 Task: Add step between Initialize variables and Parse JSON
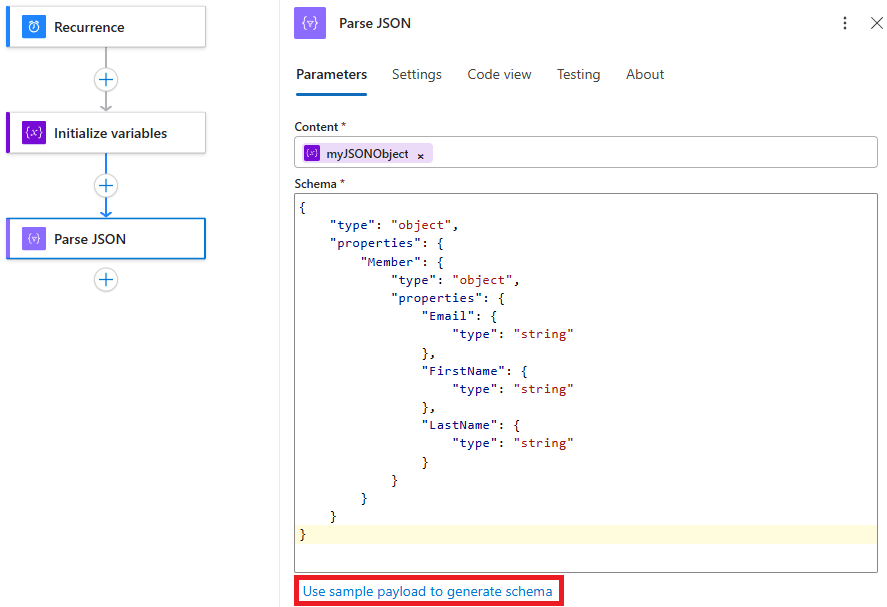pyautogui.click(x=106, y=186)
